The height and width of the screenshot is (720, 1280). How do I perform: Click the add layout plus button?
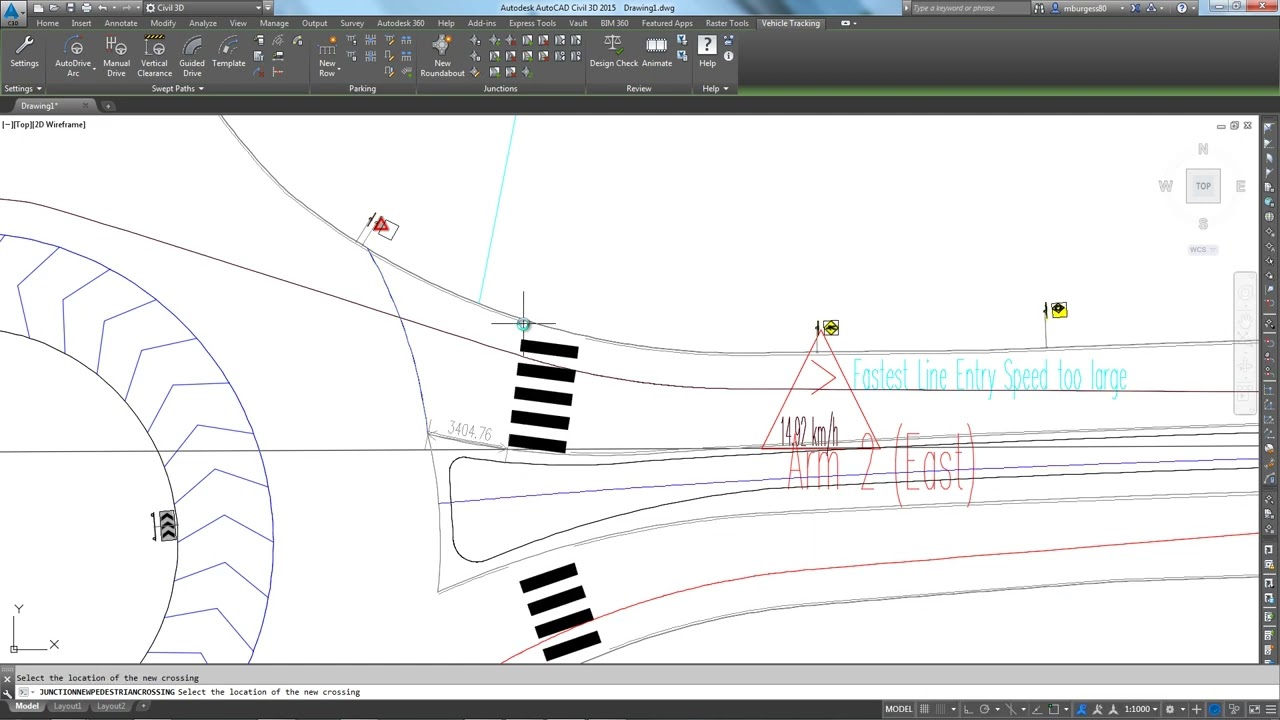(143, 706)
